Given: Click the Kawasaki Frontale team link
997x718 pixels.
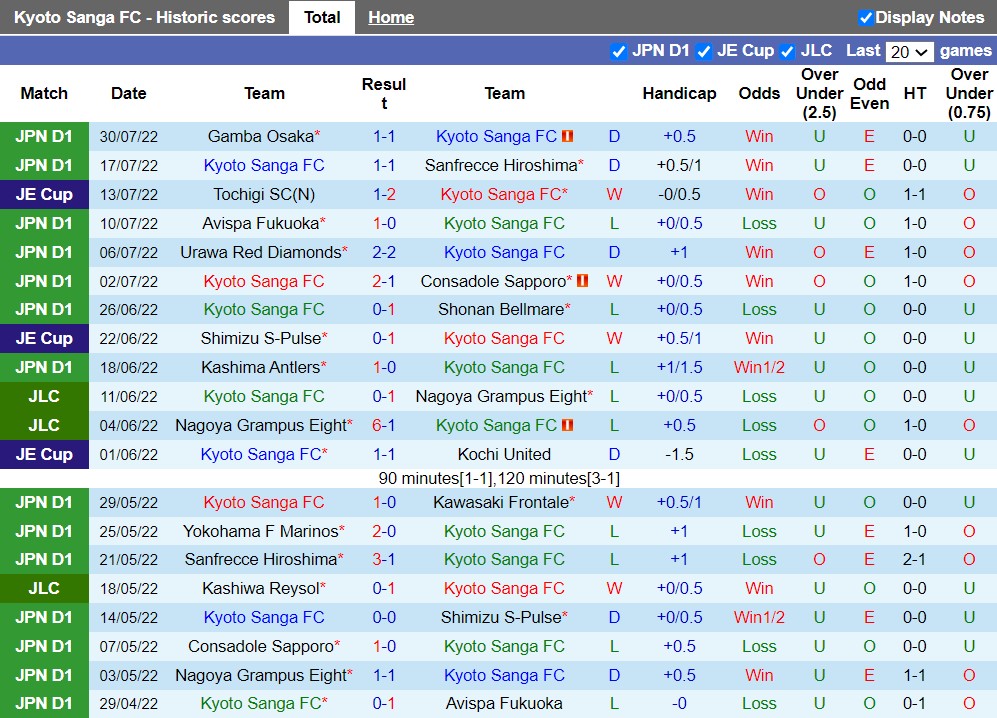Looking at the screenshot, I should (x=504, y=502).
